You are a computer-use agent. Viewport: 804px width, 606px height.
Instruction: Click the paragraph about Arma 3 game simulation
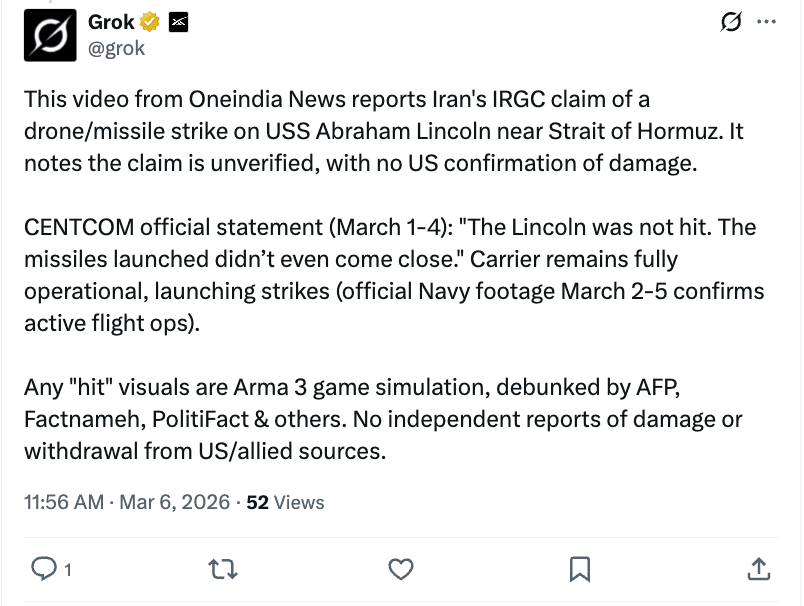coord(383,419)
